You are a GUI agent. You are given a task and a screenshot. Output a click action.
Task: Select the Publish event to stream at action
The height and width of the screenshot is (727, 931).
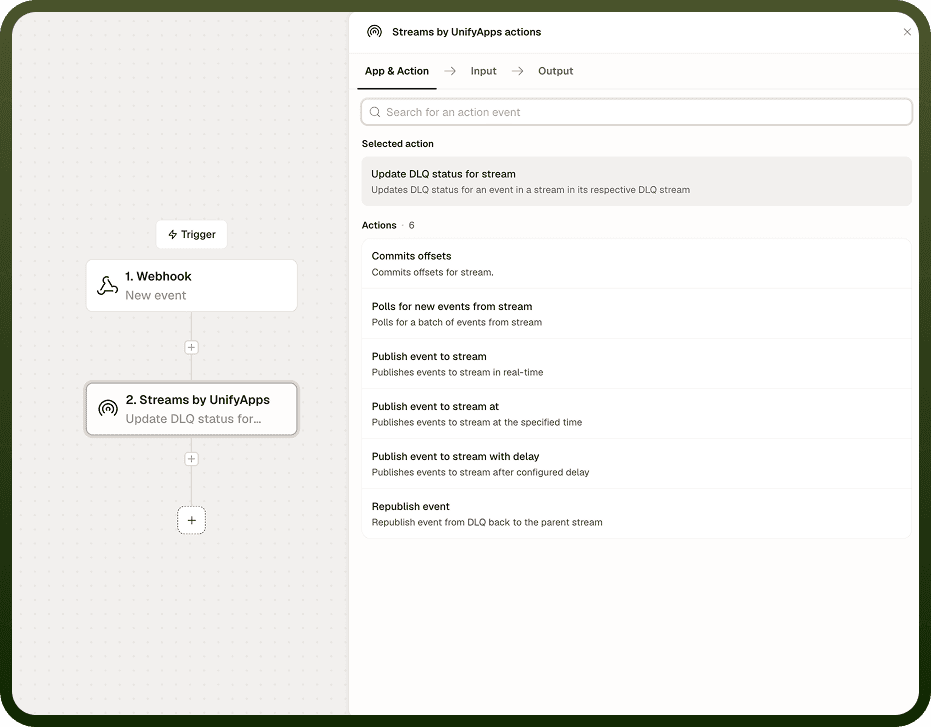tap(636, 414)
